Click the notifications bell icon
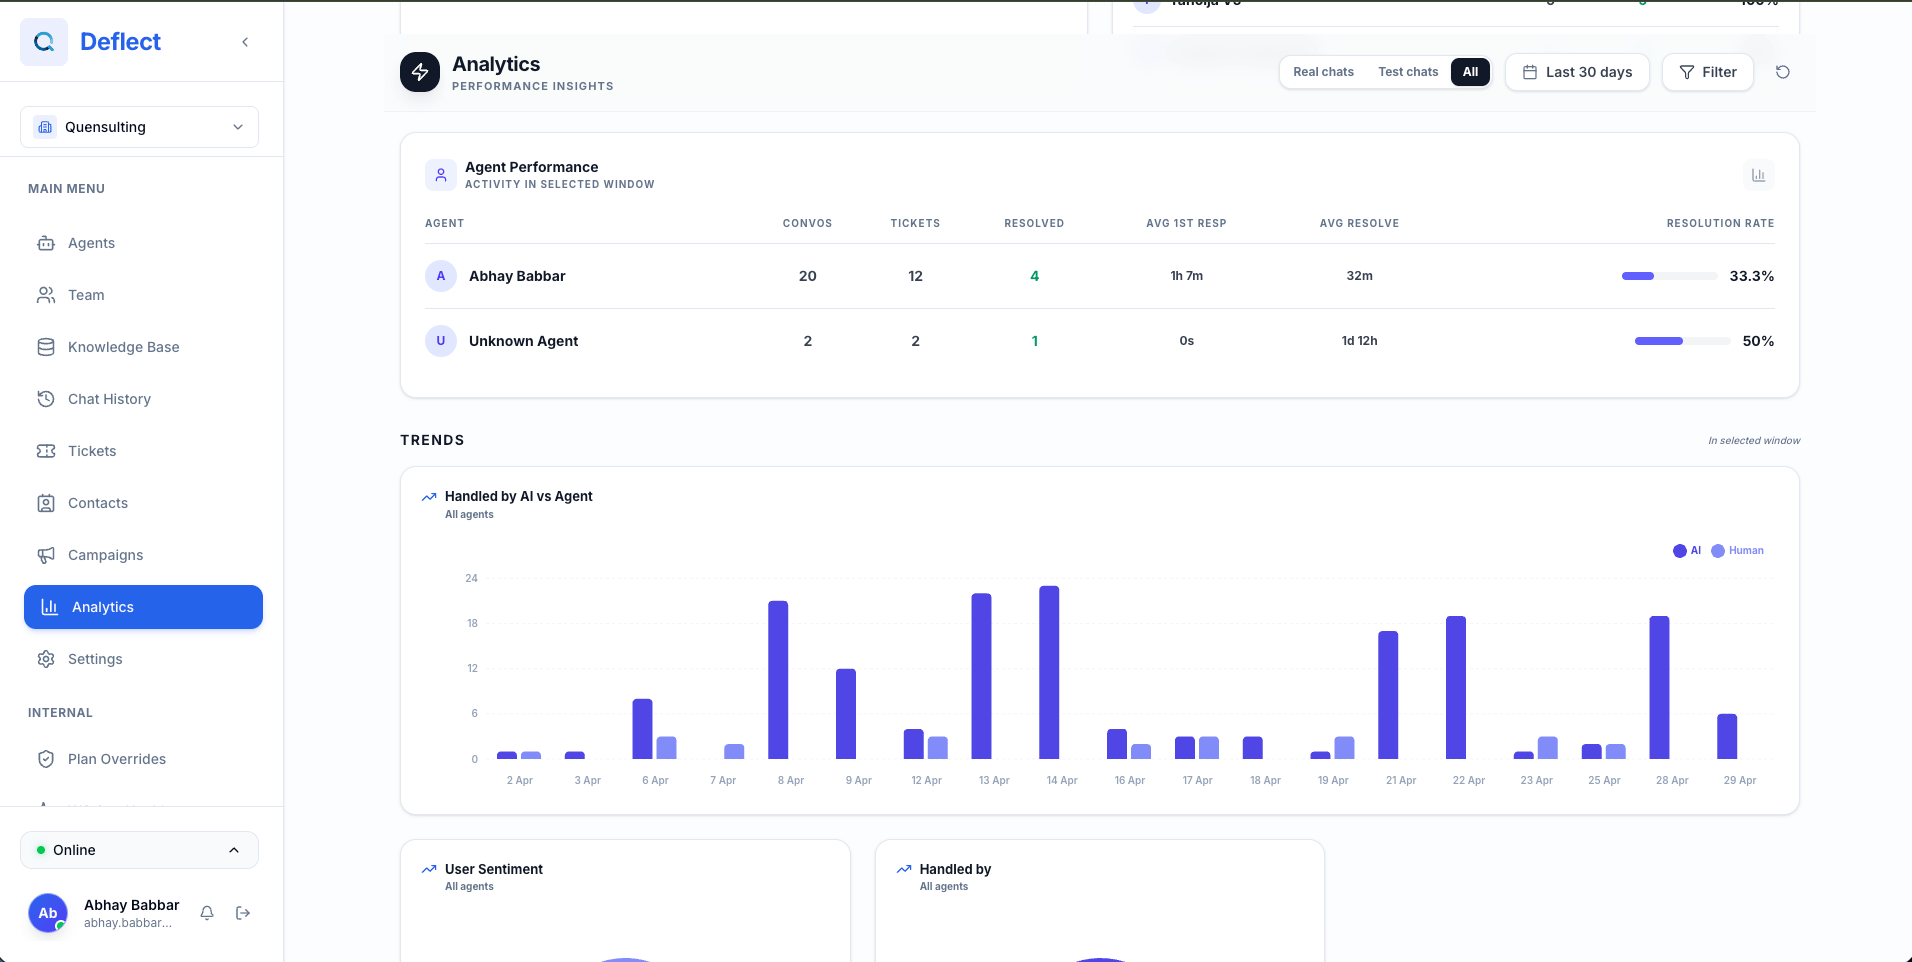The image size is (1912, 962). point(207,913)
